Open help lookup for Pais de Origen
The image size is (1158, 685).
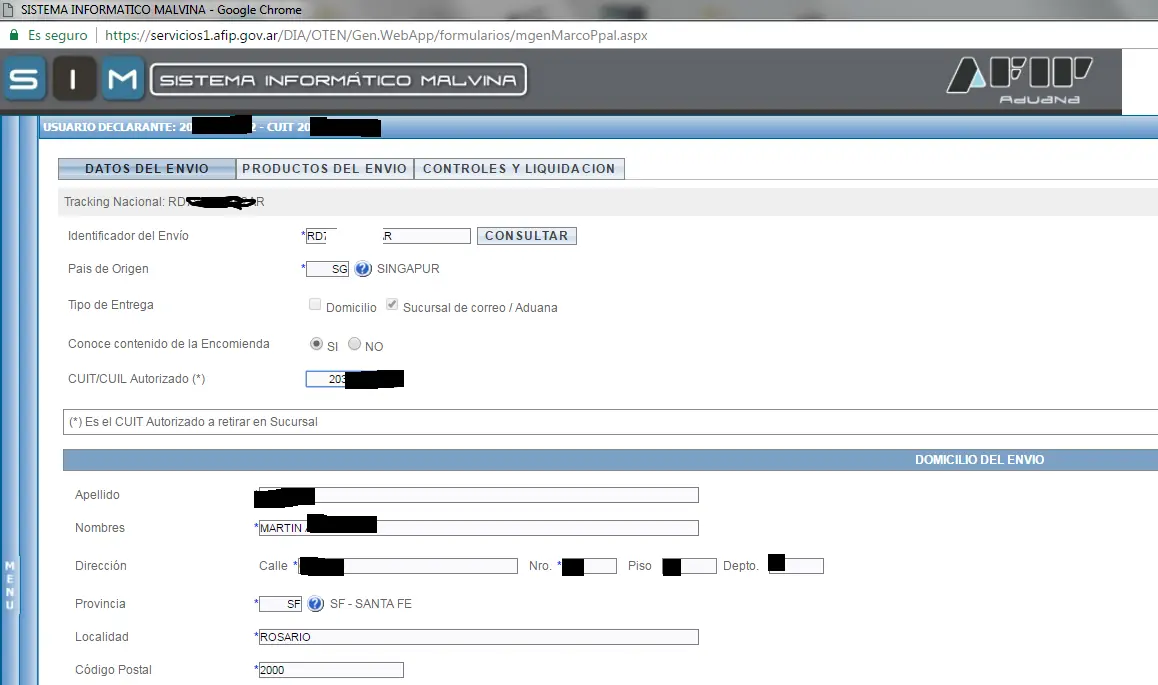pyautogui.click(x=363, y=269)
